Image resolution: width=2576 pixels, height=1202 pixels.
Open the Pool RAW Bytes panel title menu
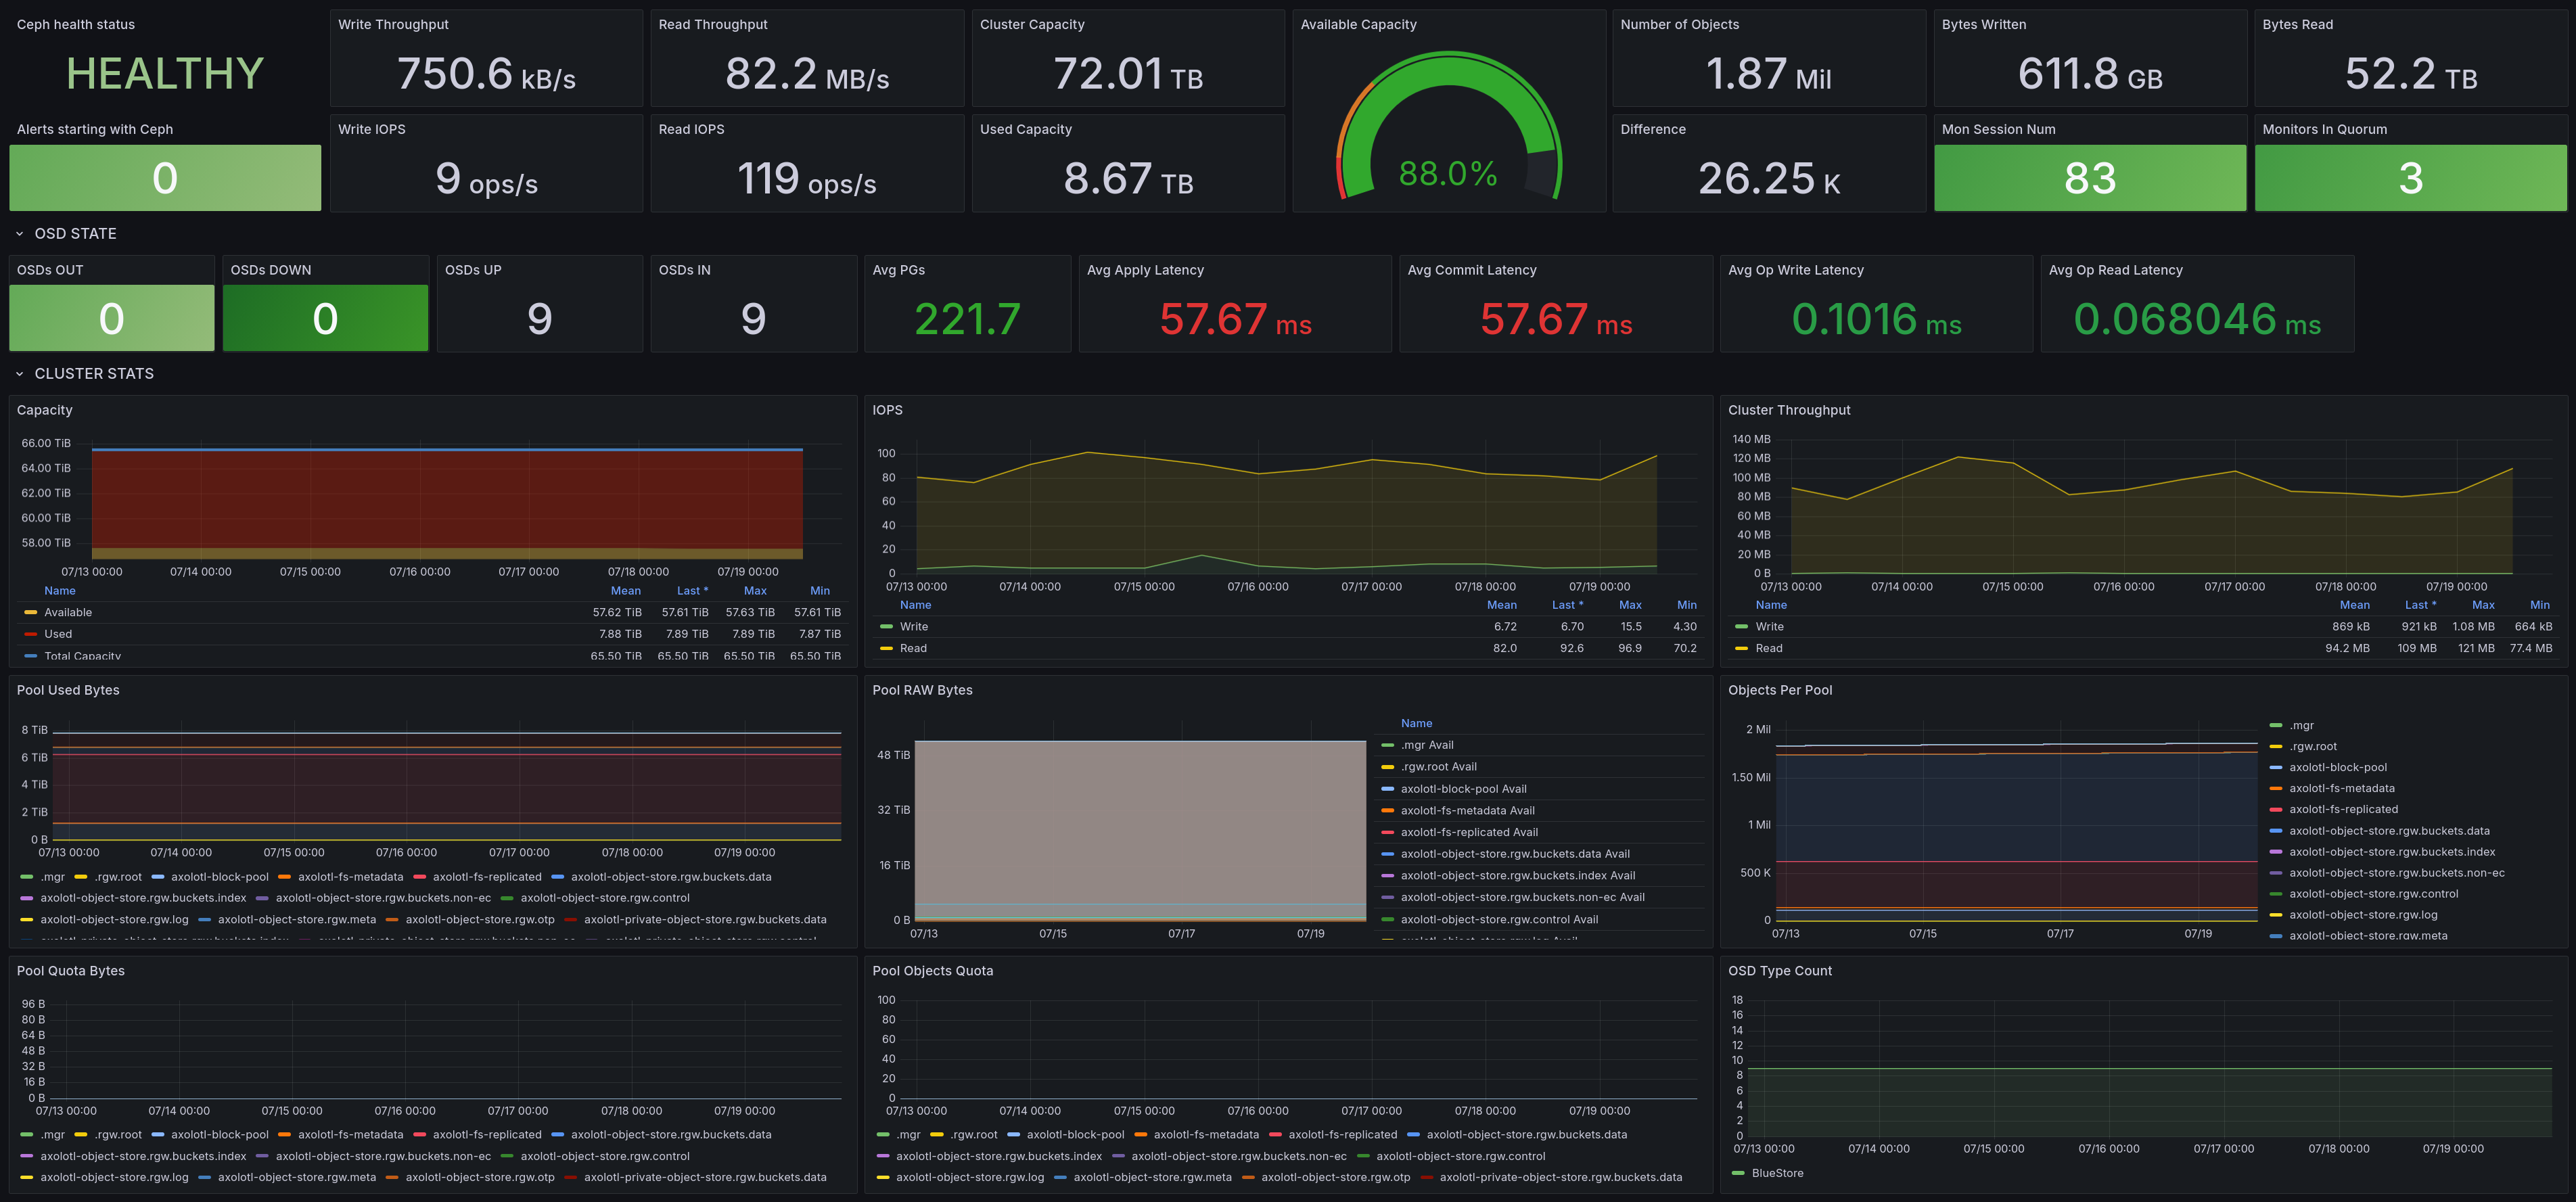(x=922, y=690)
